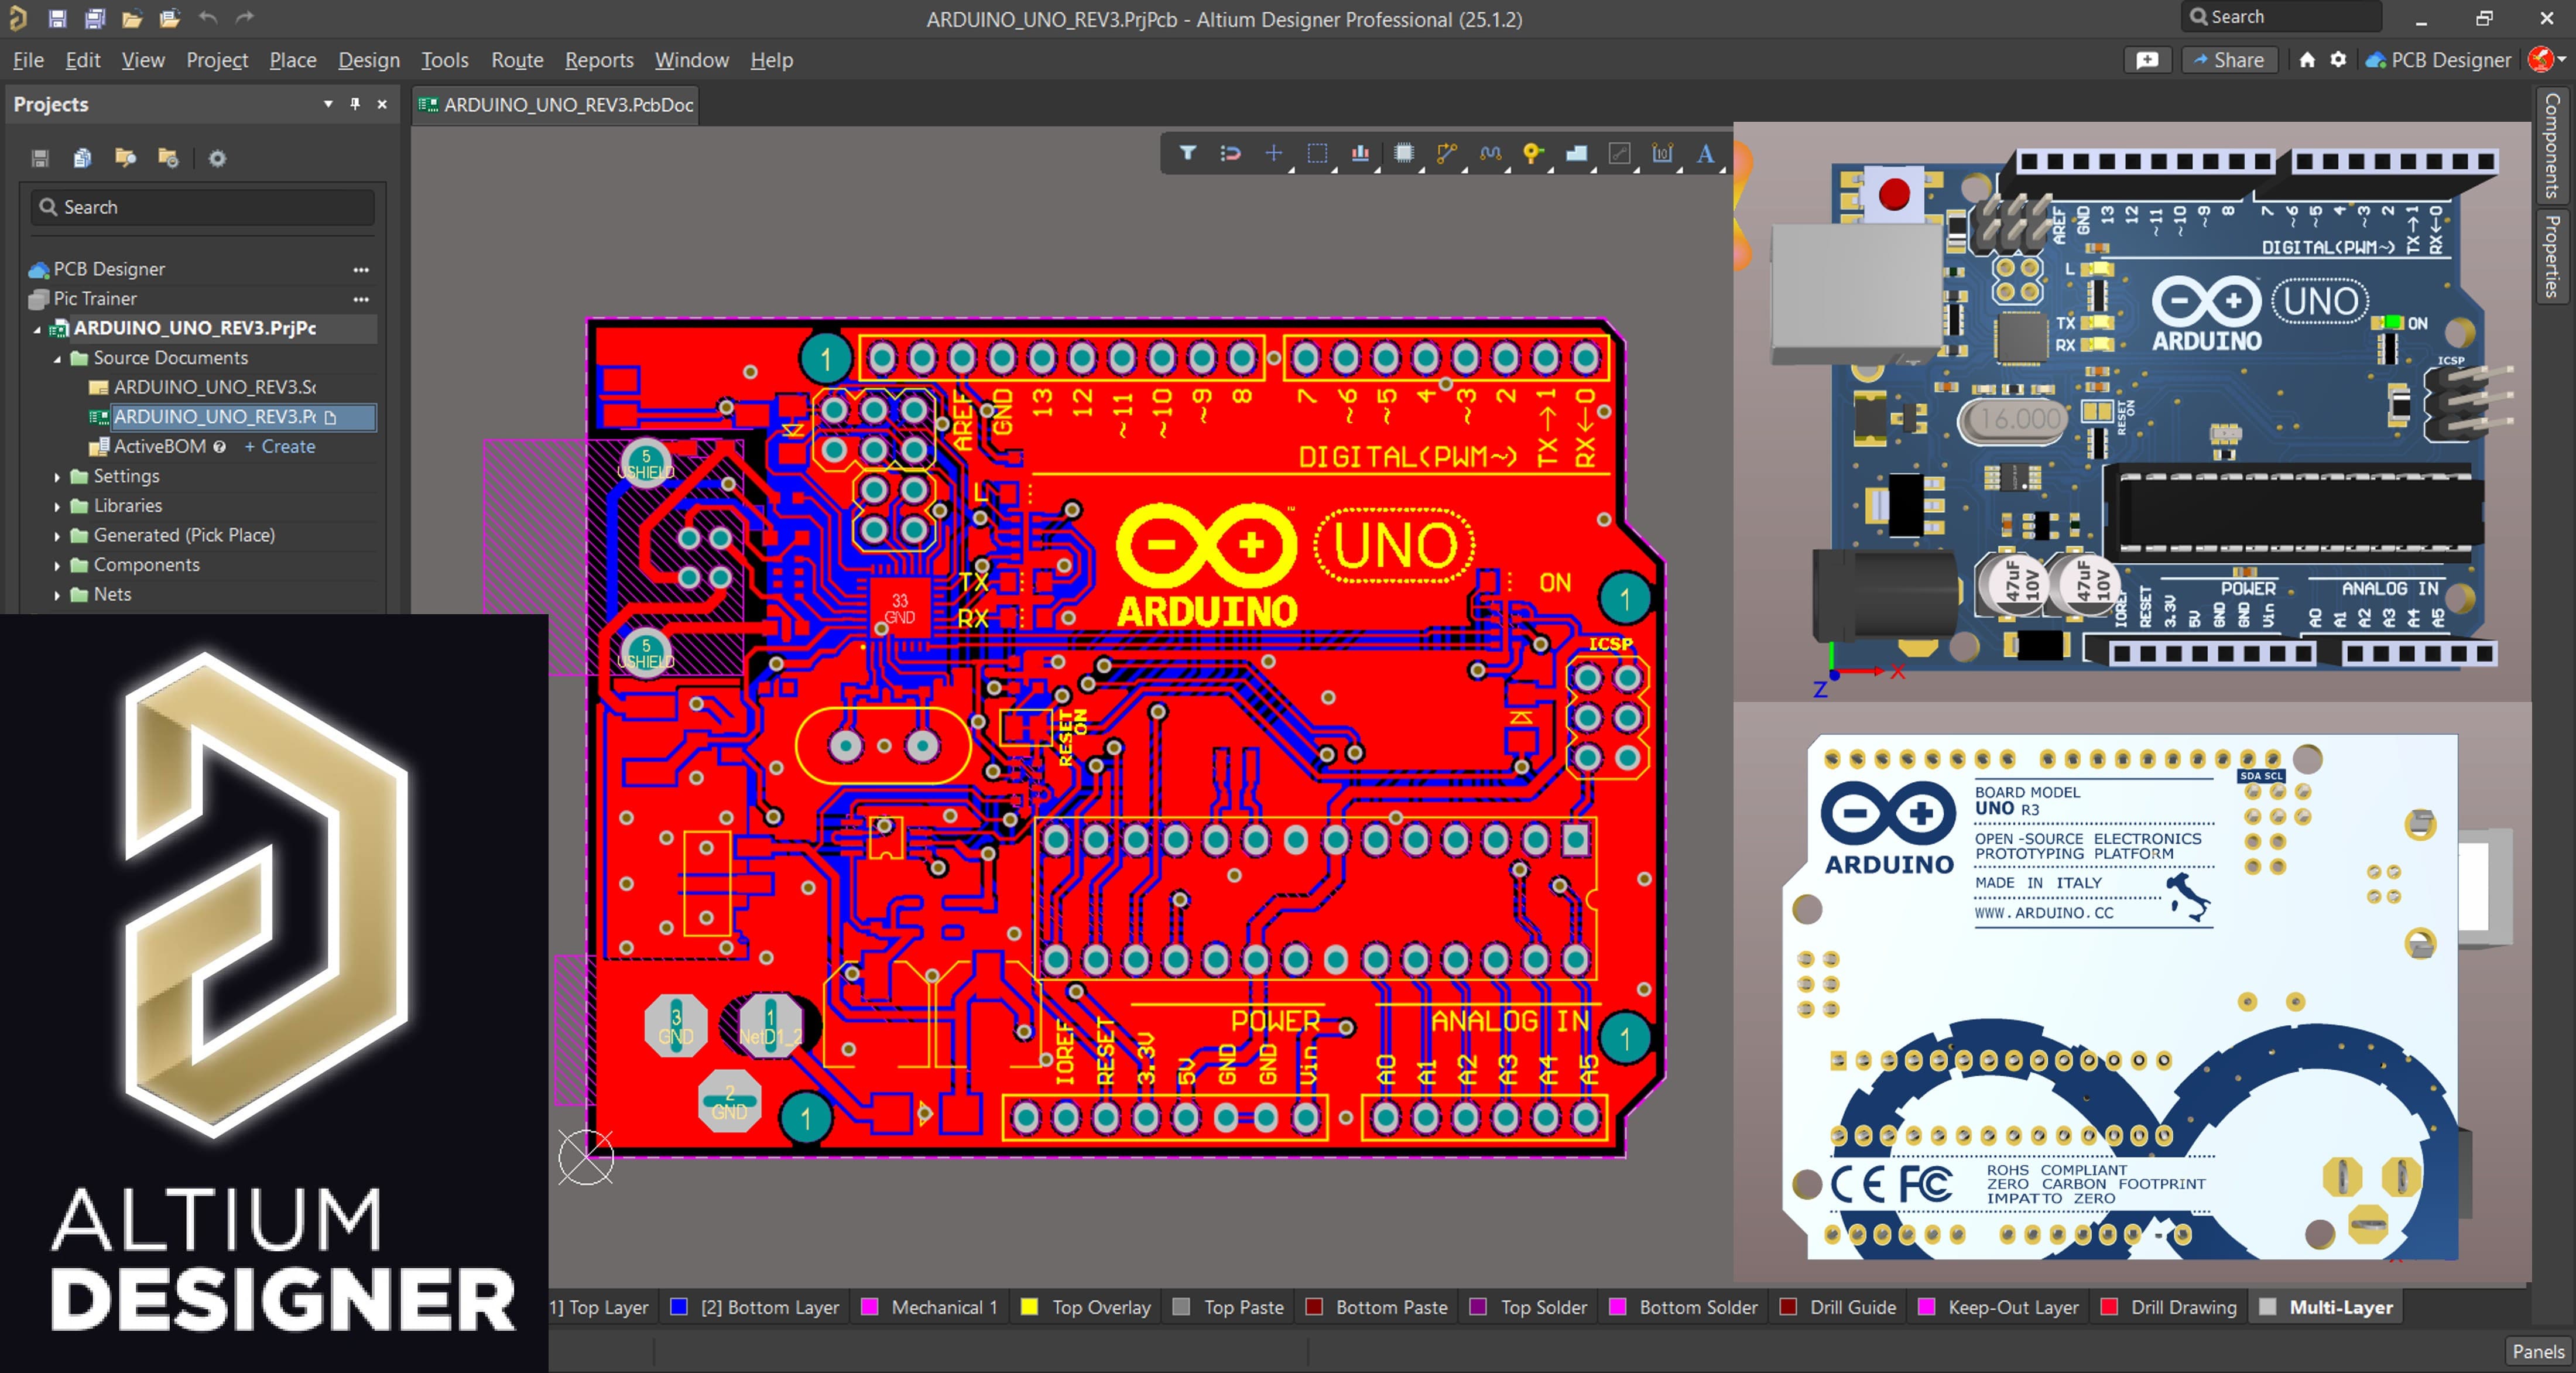Pick the Place String text tool

point(1706,153)
